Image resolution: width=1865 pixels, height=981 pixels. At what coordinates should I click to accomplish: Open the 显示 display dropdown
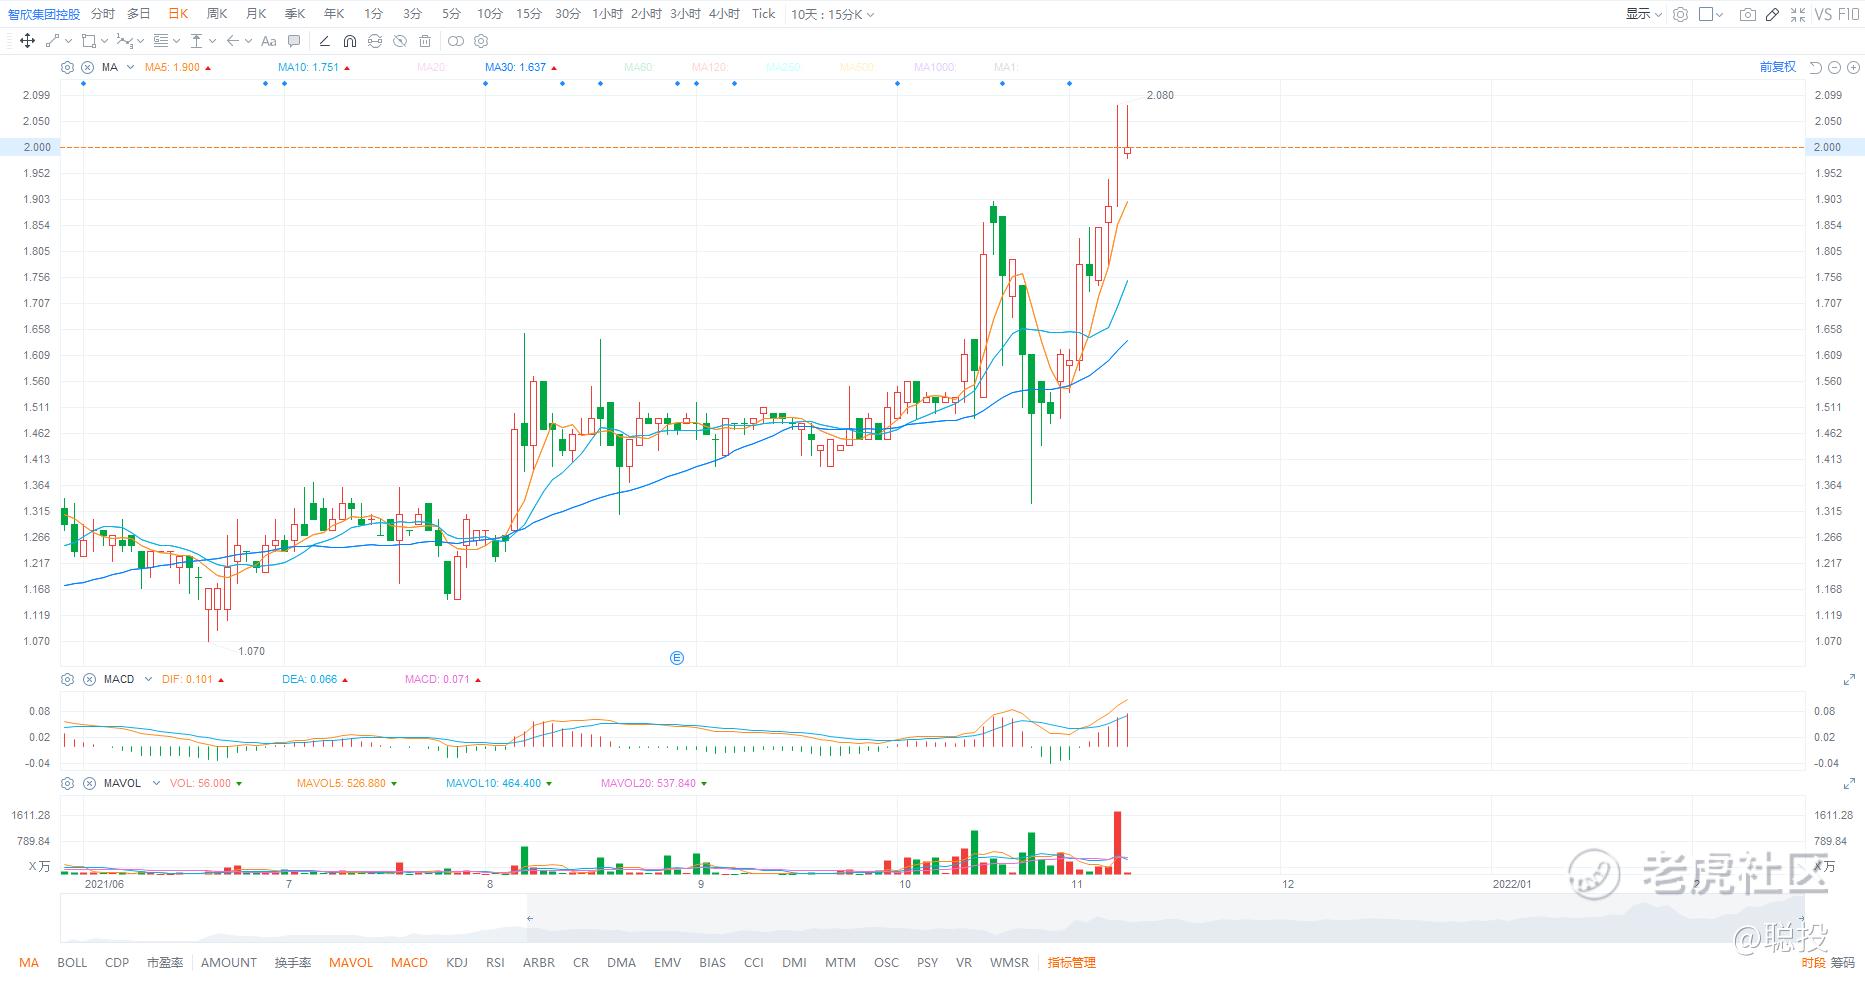pos(1644,14)
